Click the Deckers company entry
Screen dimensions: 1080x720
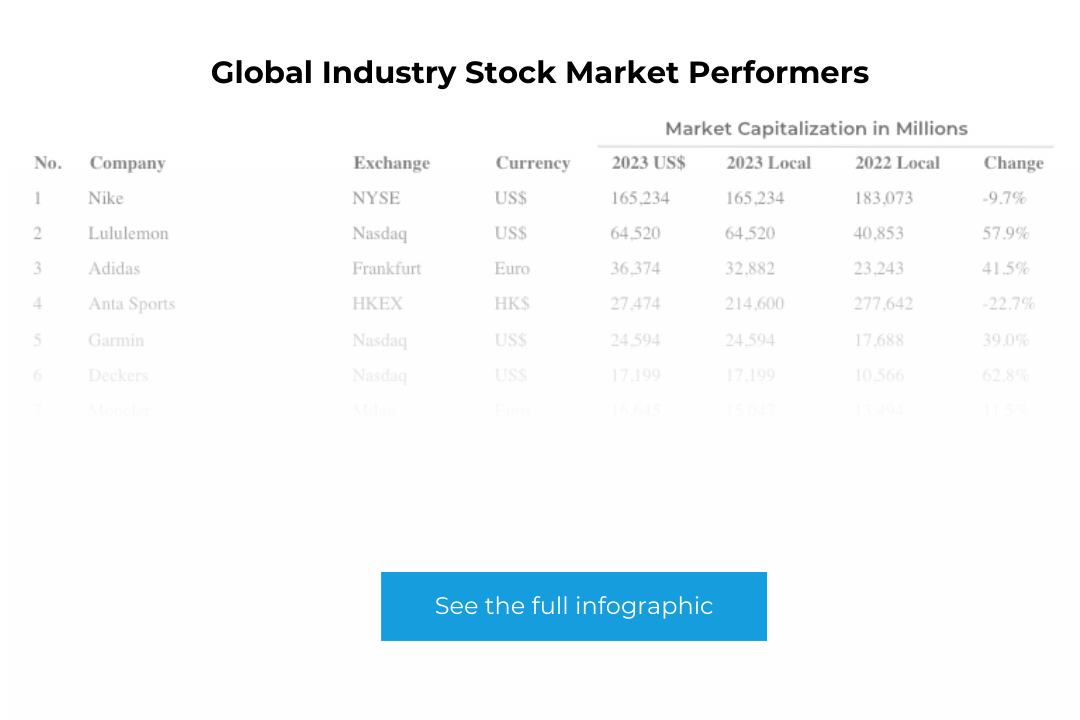tap(118, 375)
